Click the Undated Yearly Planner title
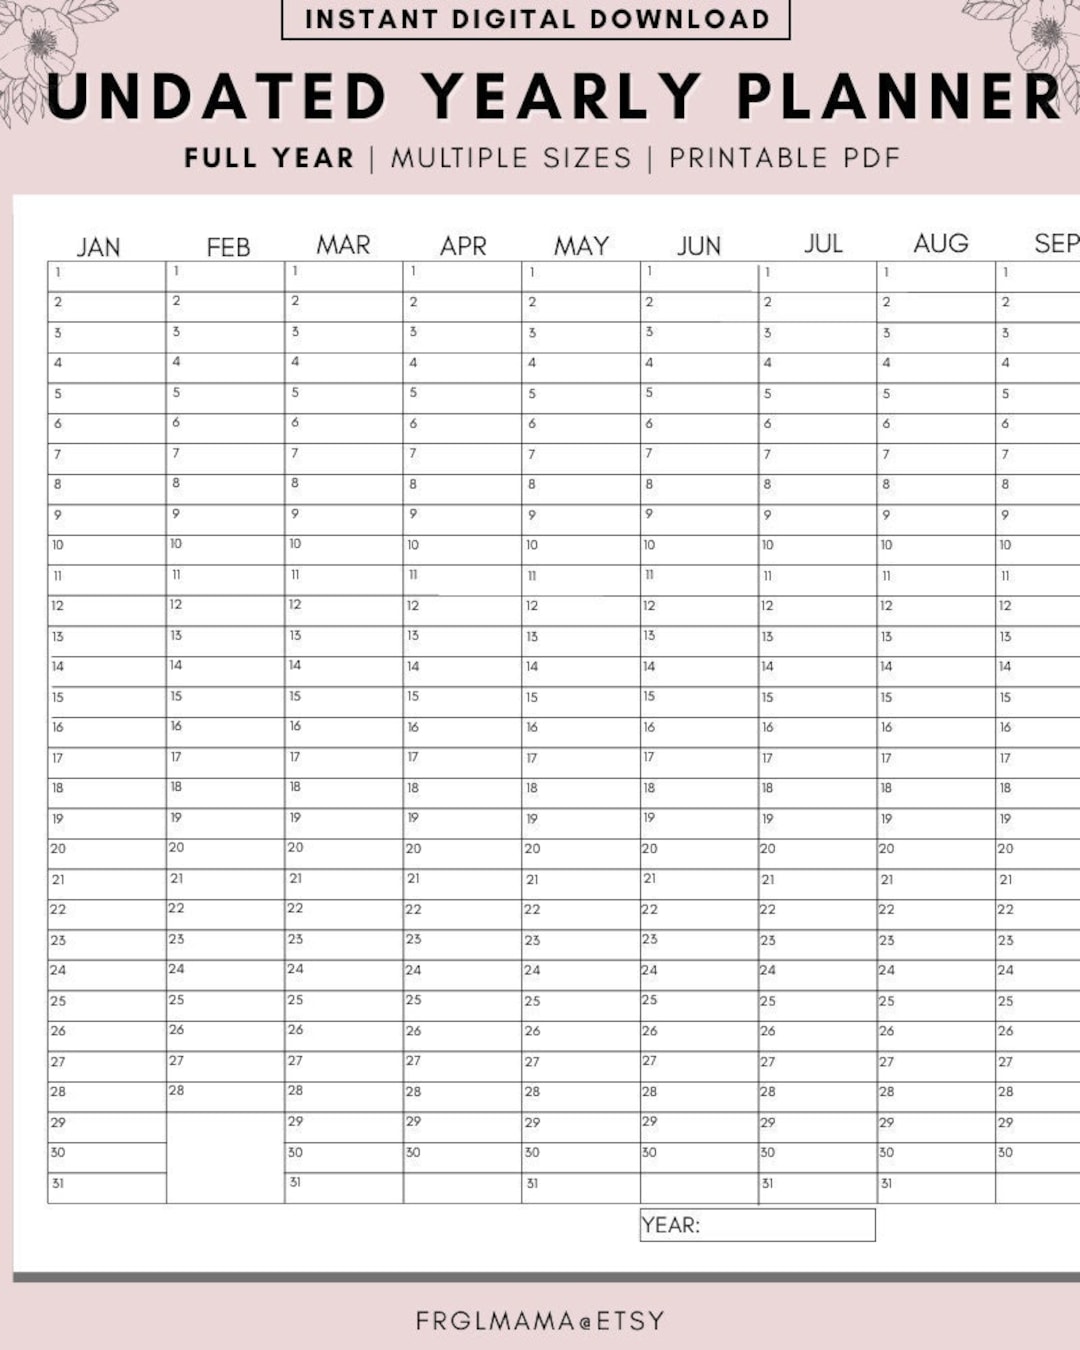 pyautogui.click(x=555, y=97)
